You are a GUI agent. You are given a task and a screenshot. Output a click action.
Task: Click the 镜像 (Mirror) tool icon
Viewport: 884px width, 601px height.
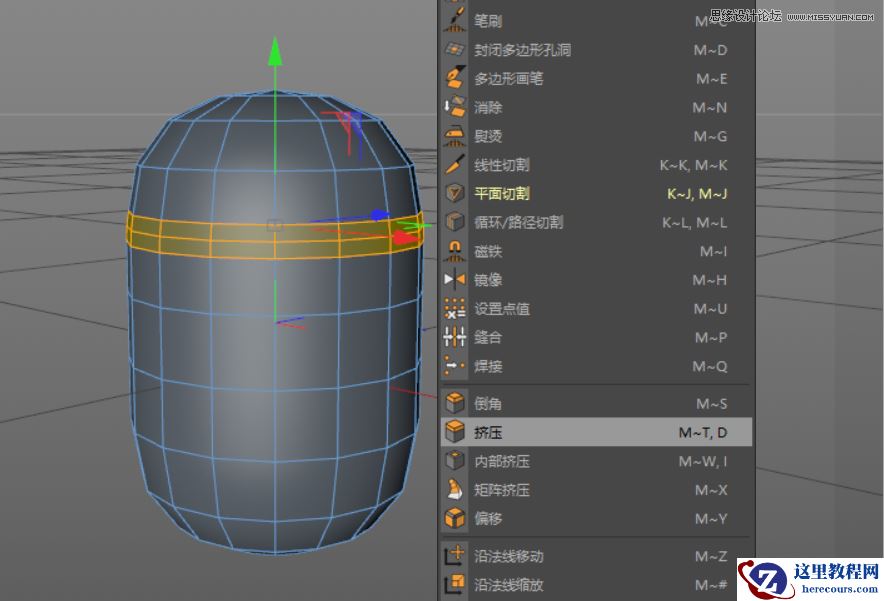[453, 280]
